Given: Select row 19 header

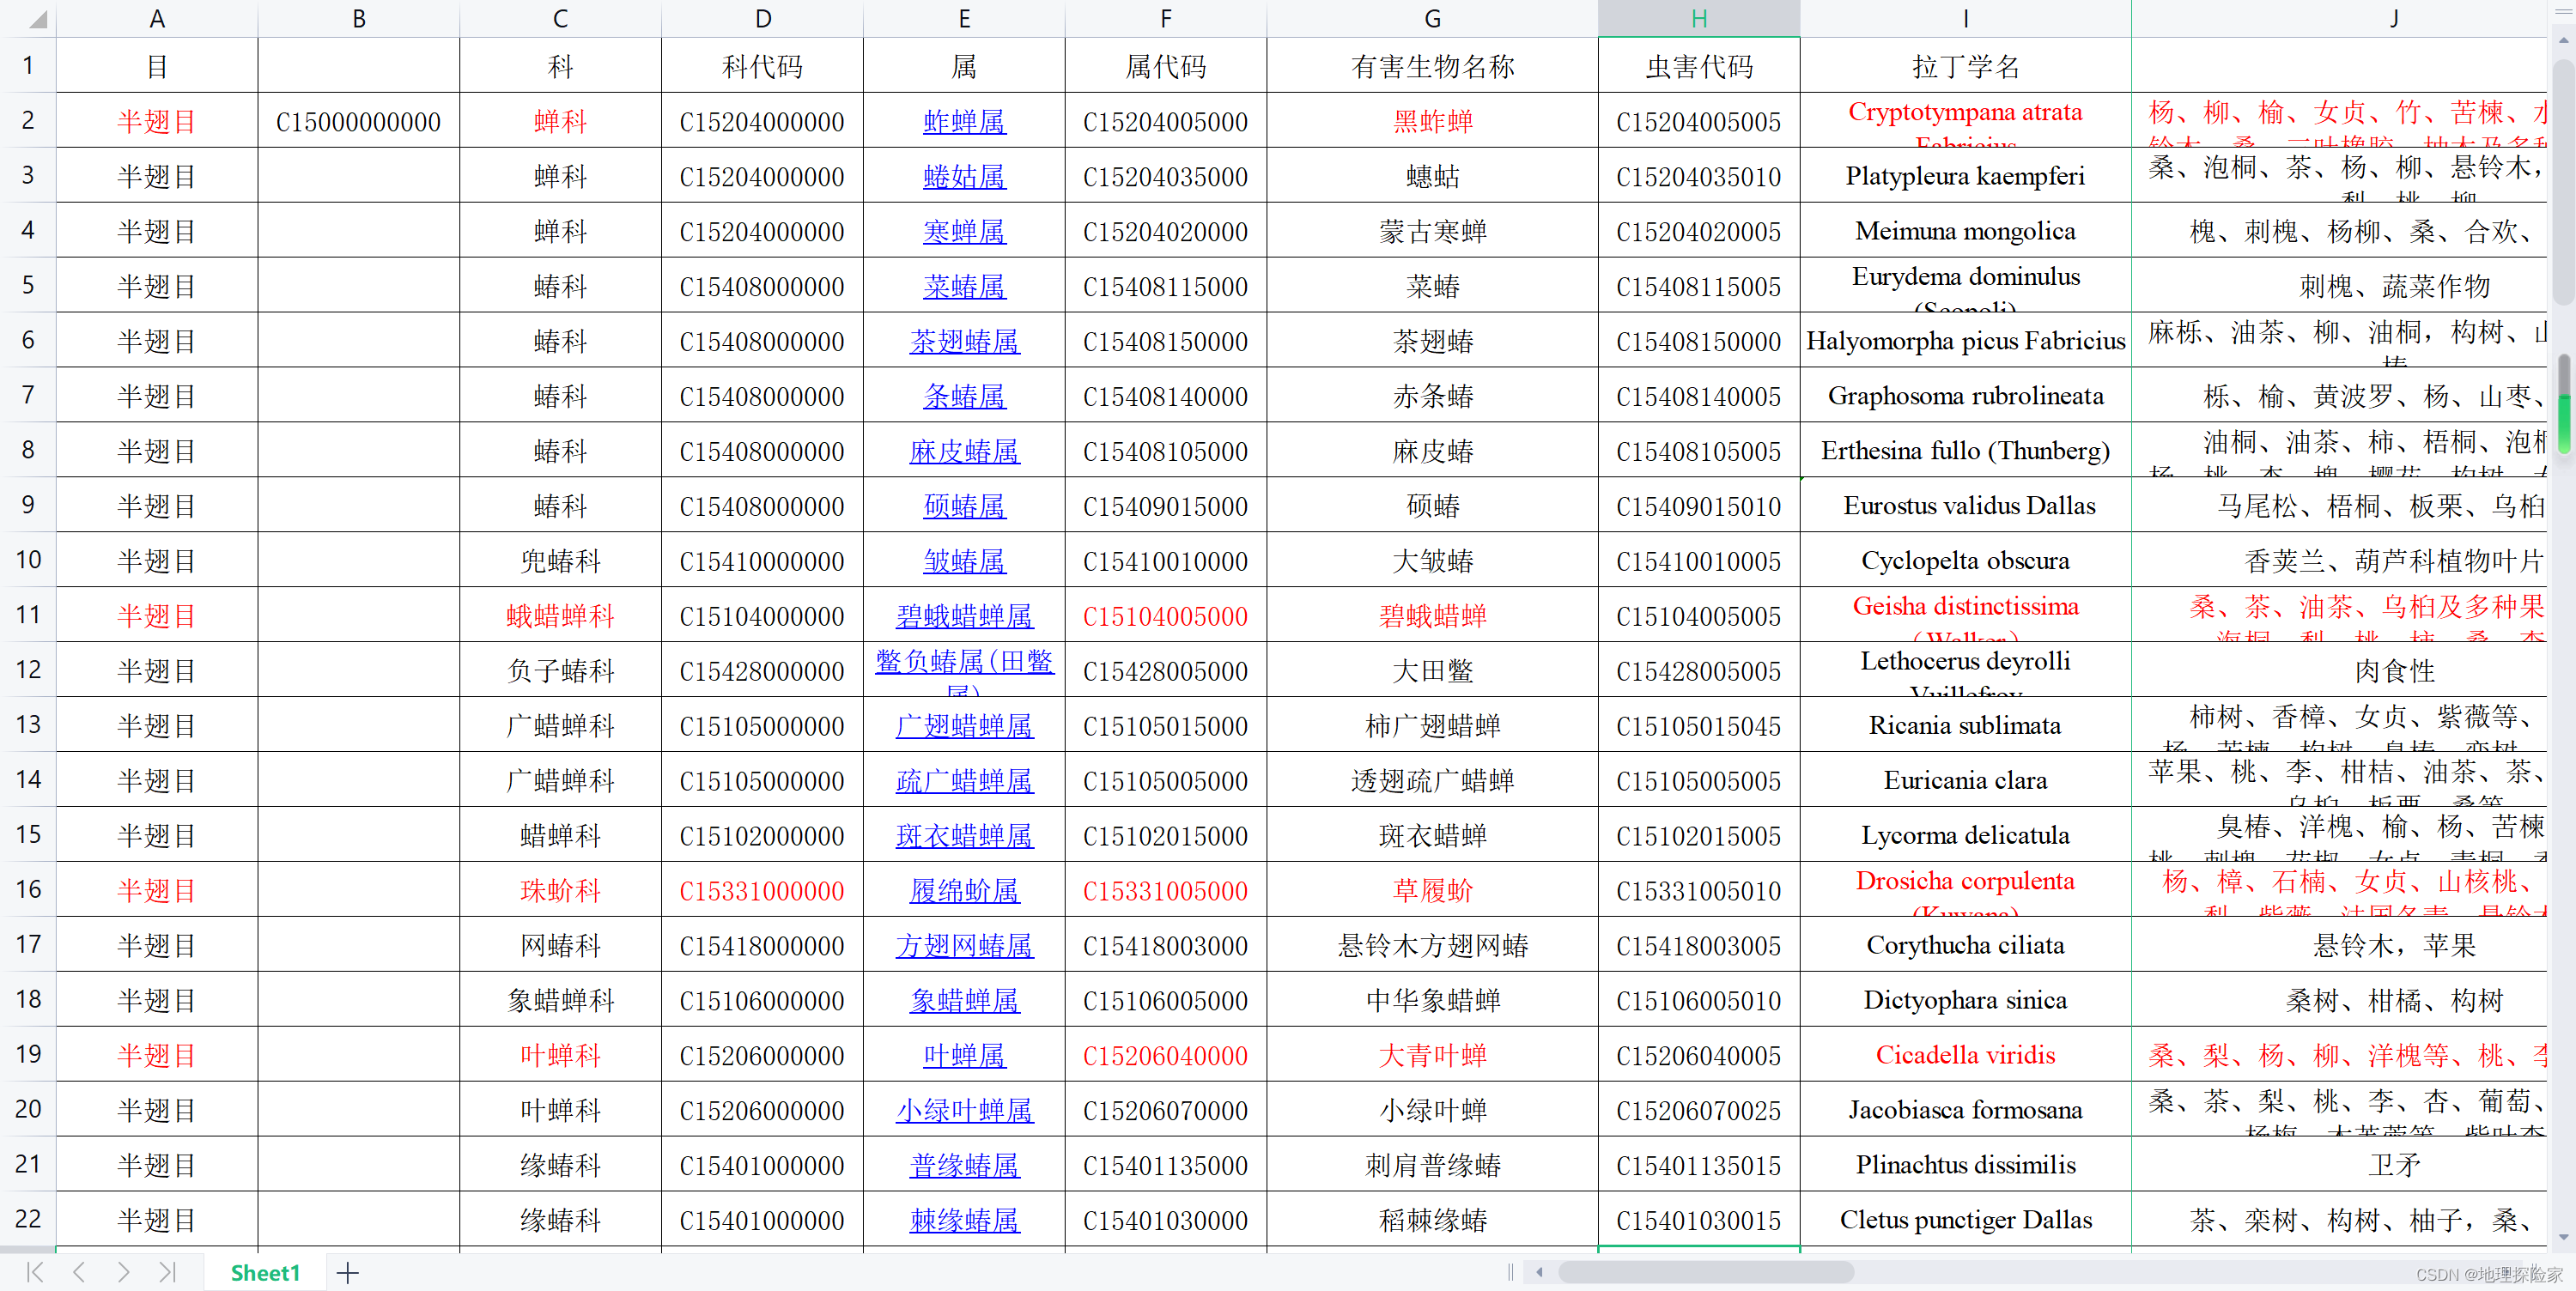Looking at the screenshot, I should tap(28, 1054).
